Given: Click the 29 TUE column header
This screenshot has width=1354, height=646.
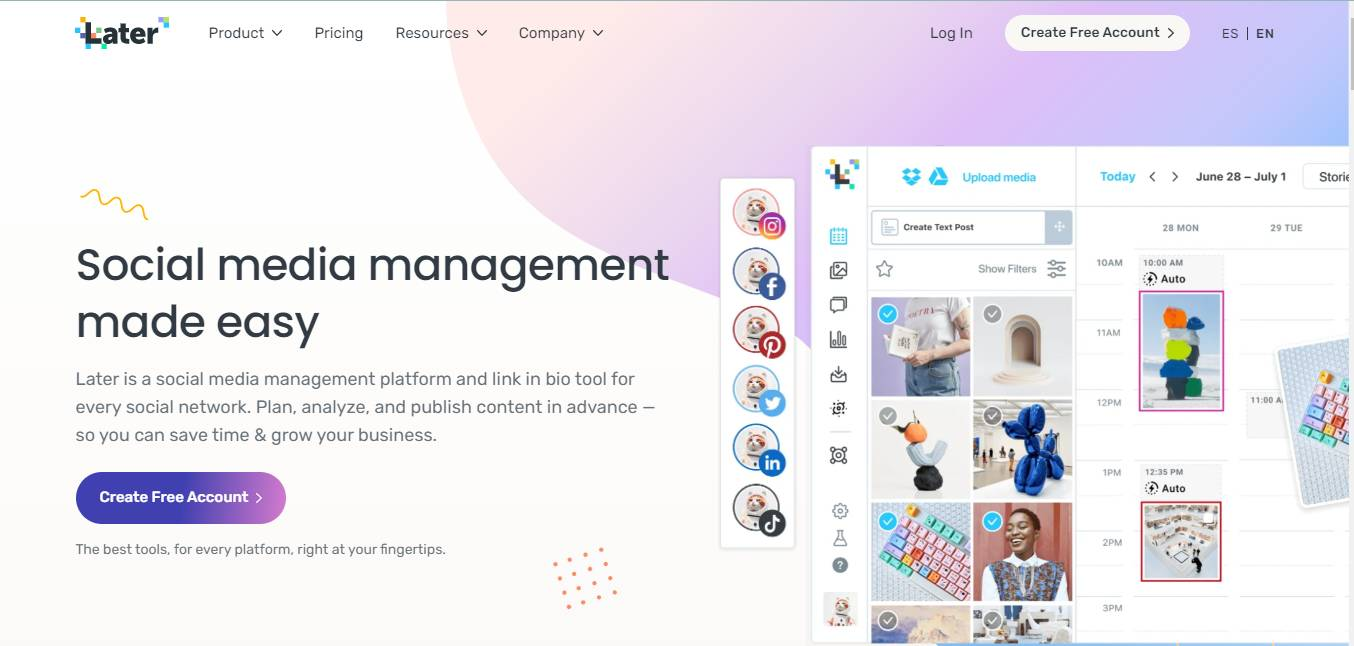Looking at the screenshot, I should coord(1286,228).
